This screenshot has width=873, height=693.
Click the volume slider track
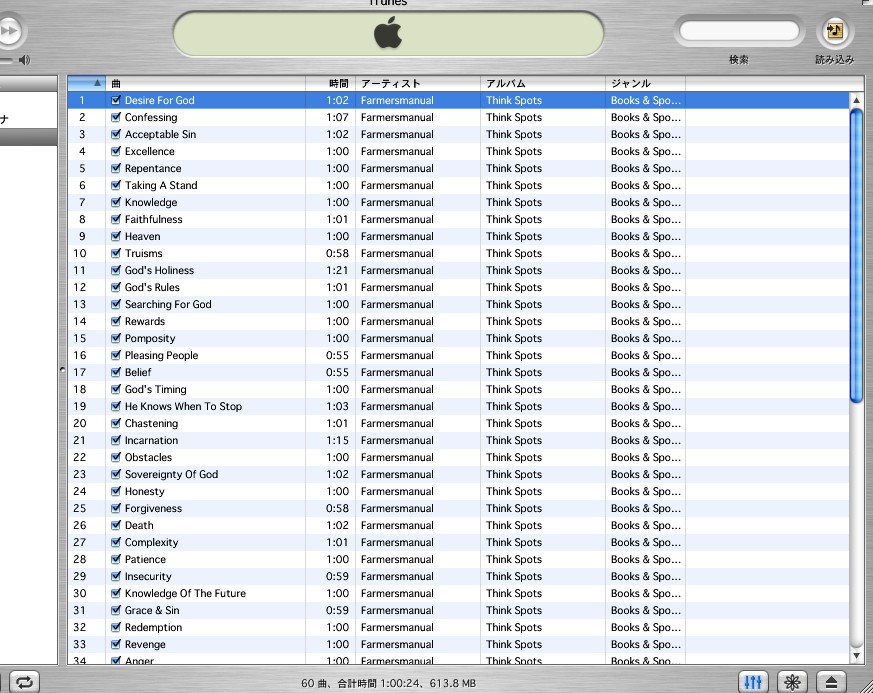click(x=6, y=60)
